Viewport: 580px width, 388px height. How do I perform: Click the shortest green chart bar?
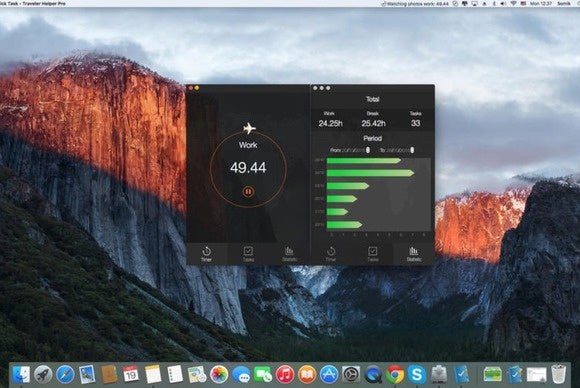(x=337, y=212)
